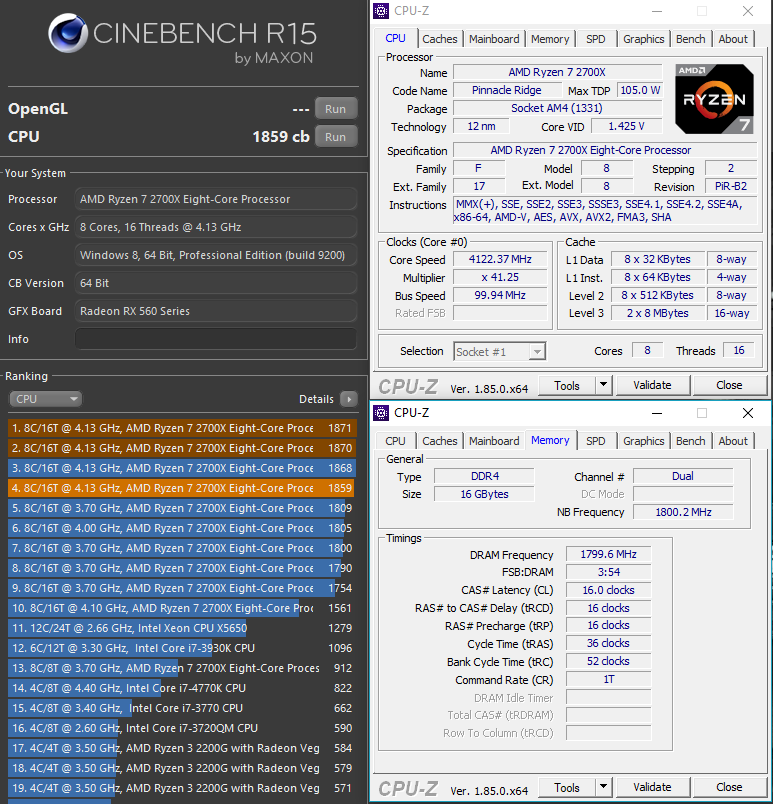
Task: Click Core Speed value 4122.37 MHz
Action: [x=500, y=259]
